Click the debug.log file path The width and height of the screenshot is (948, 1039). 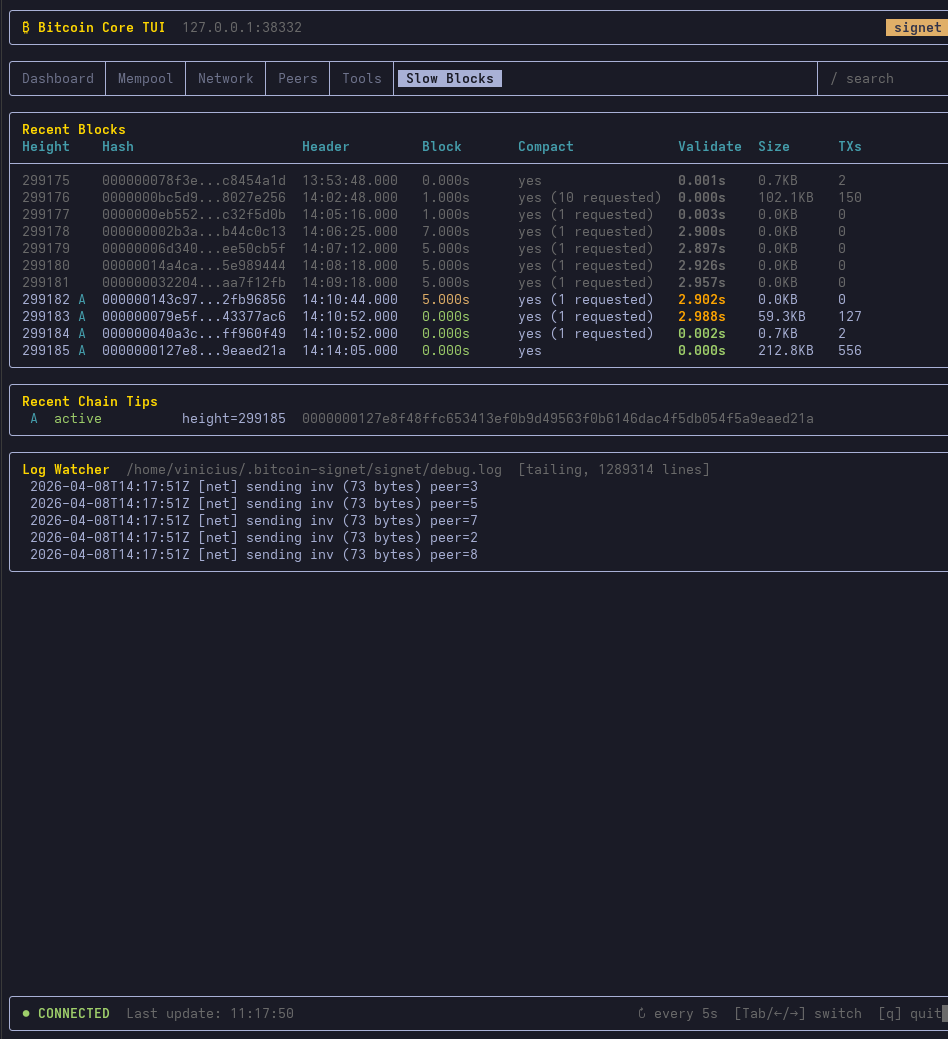(x=313, y=470)
